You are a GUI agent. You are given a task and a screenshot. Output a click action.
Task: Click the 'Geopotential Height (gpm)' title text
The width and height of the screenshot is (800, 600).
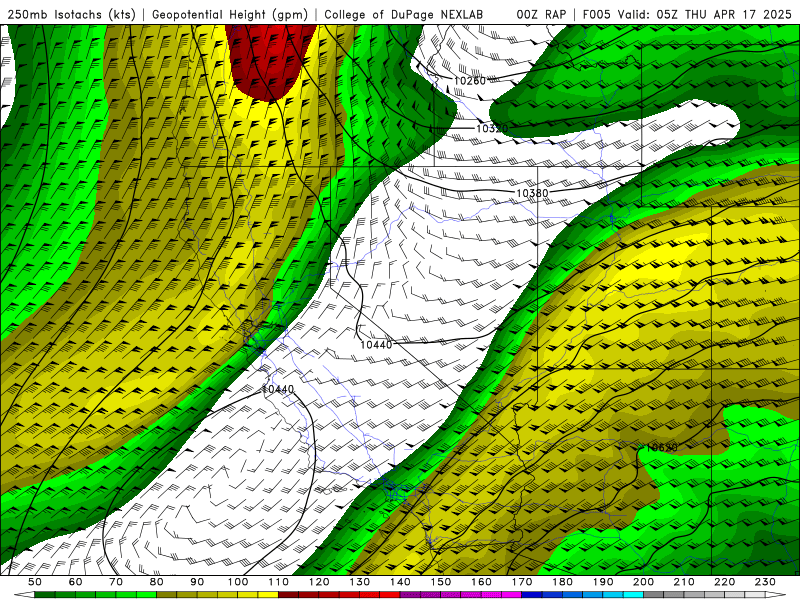pyautogui.click(x=230, y=15)
